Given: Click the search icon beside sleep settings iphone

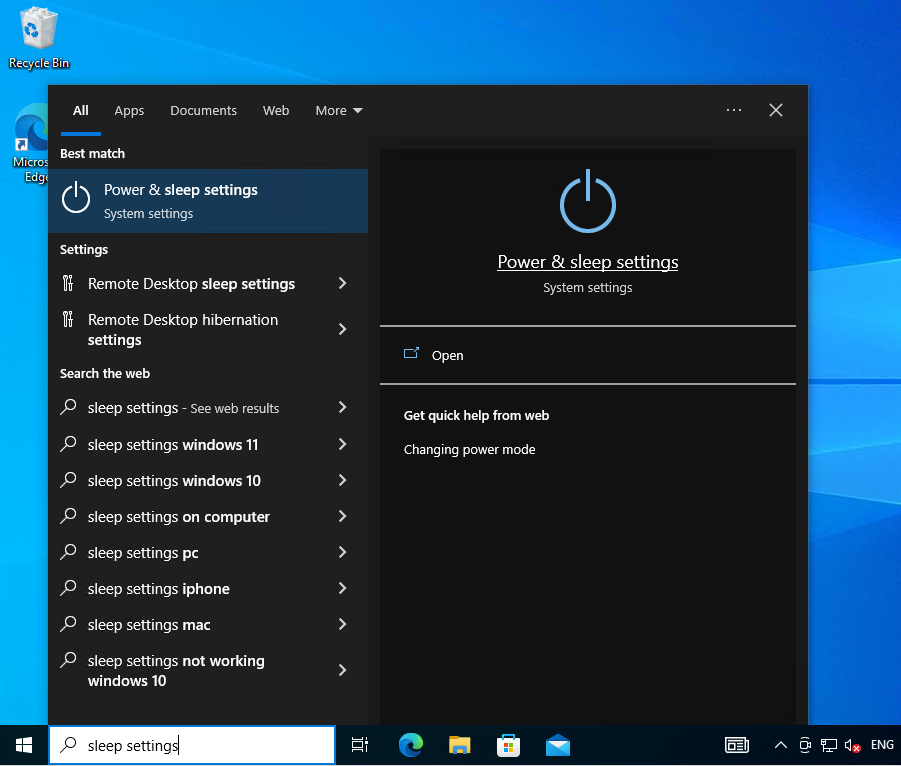Looking at the screenshot, I should pos(68,587).
